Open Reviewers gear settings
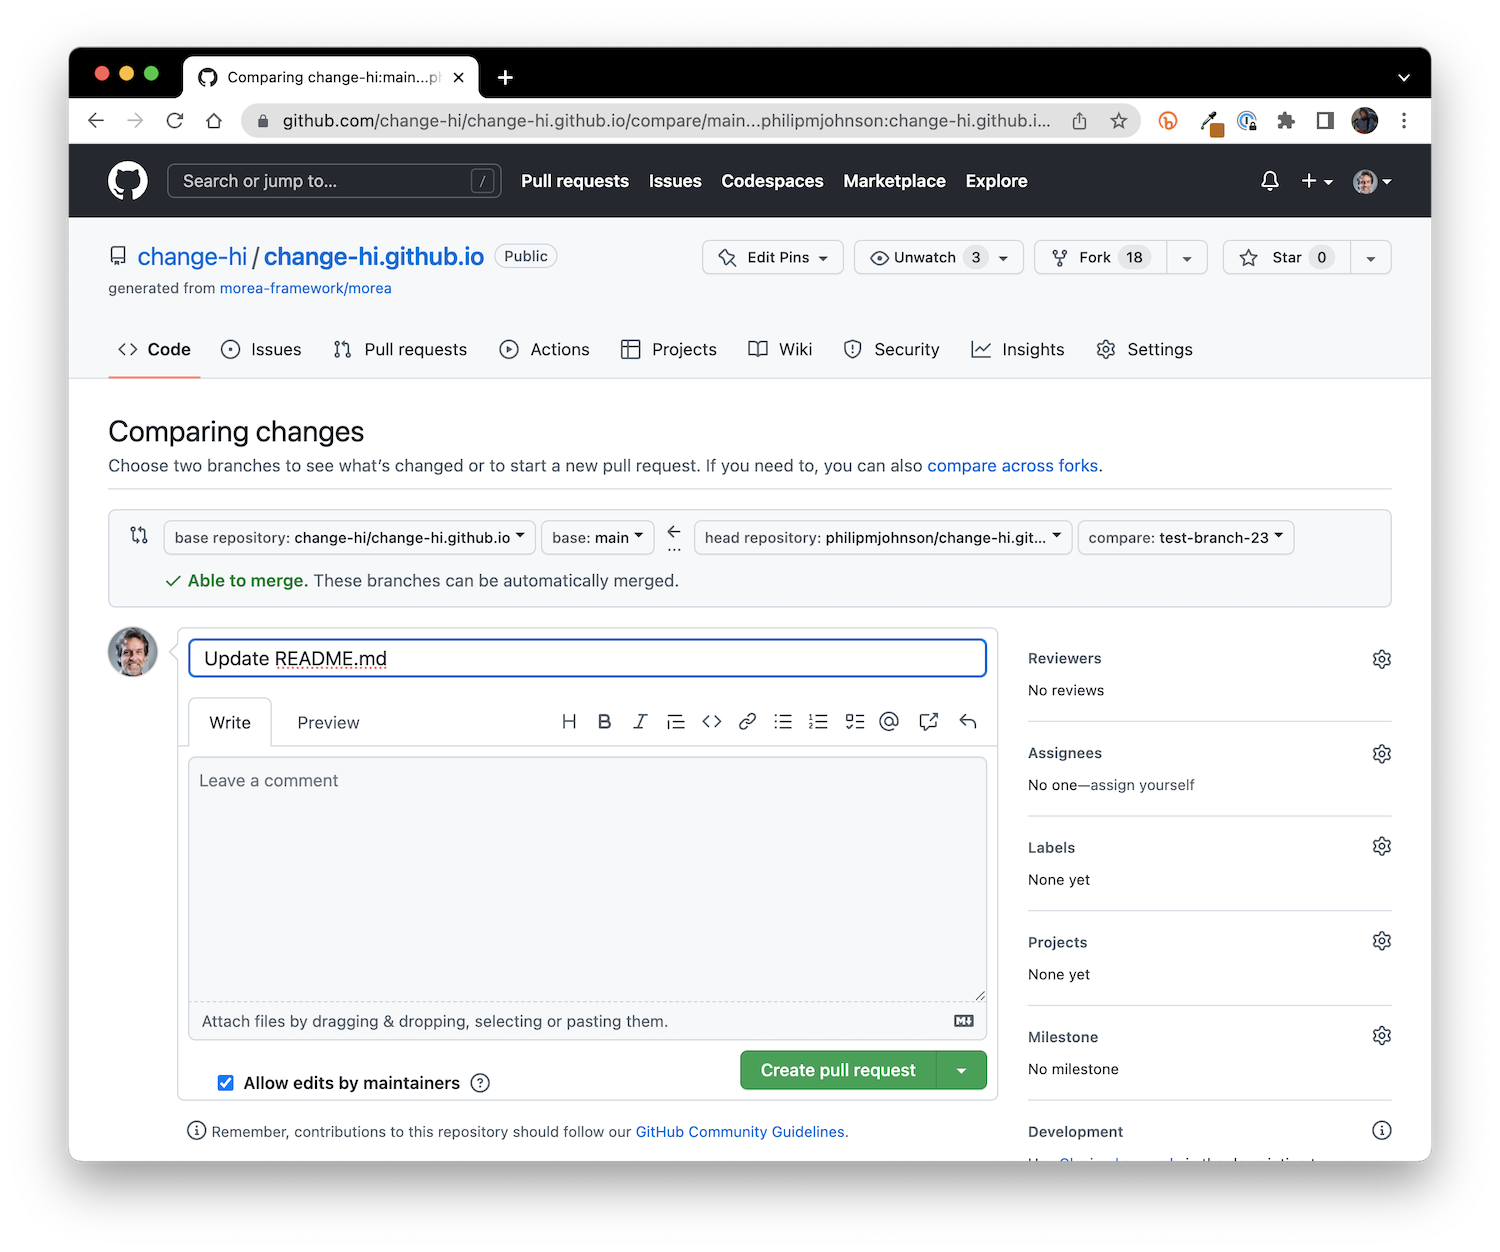Image resolution: width=1500 pixels, height=1252 pixels. coord(1382,659)
